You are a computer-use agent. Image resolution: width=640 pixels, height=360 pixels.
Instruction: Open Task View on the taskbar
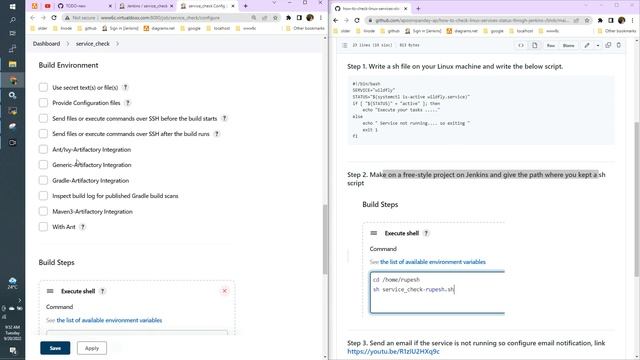point(12,33)
